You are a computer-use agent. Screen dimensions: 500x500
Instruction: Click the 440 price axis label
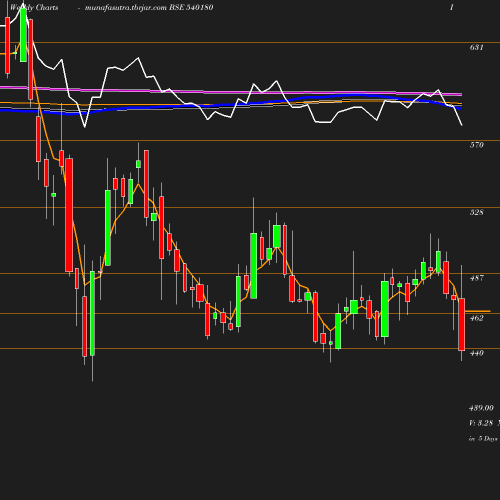click(x=476, y=353)
